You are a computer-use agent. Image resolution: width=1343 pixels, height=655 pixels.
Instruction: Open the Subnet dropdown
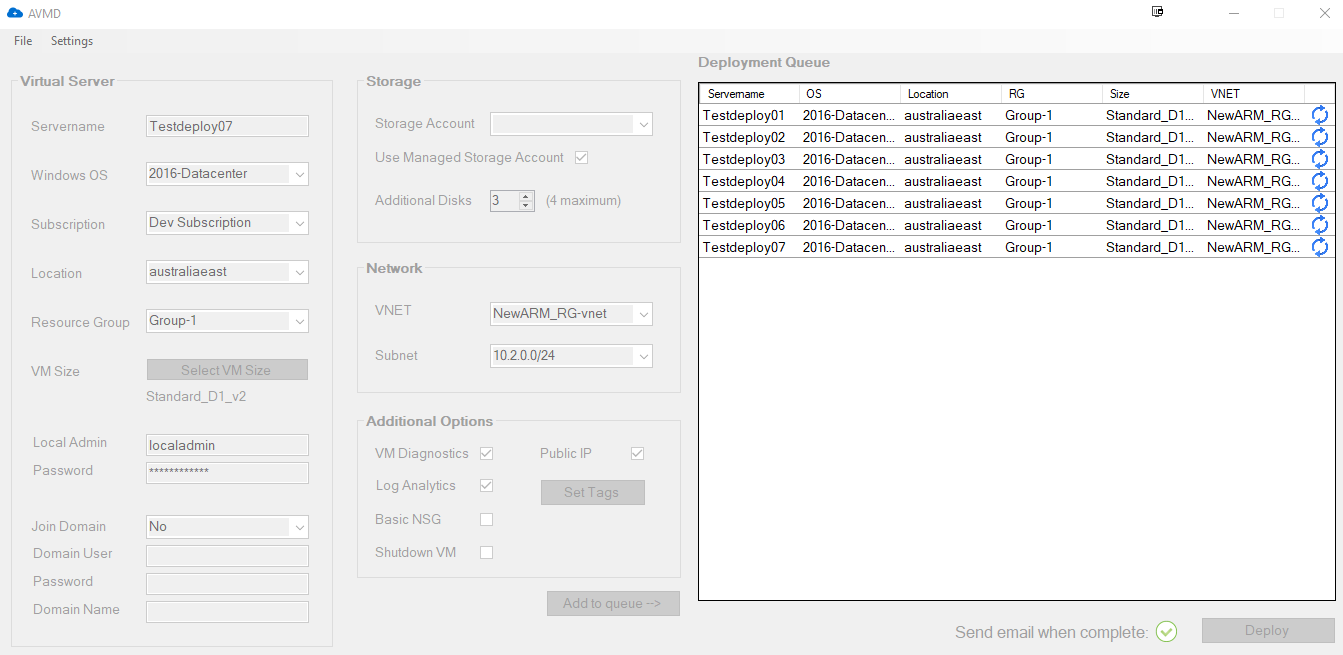coord(571,356)
